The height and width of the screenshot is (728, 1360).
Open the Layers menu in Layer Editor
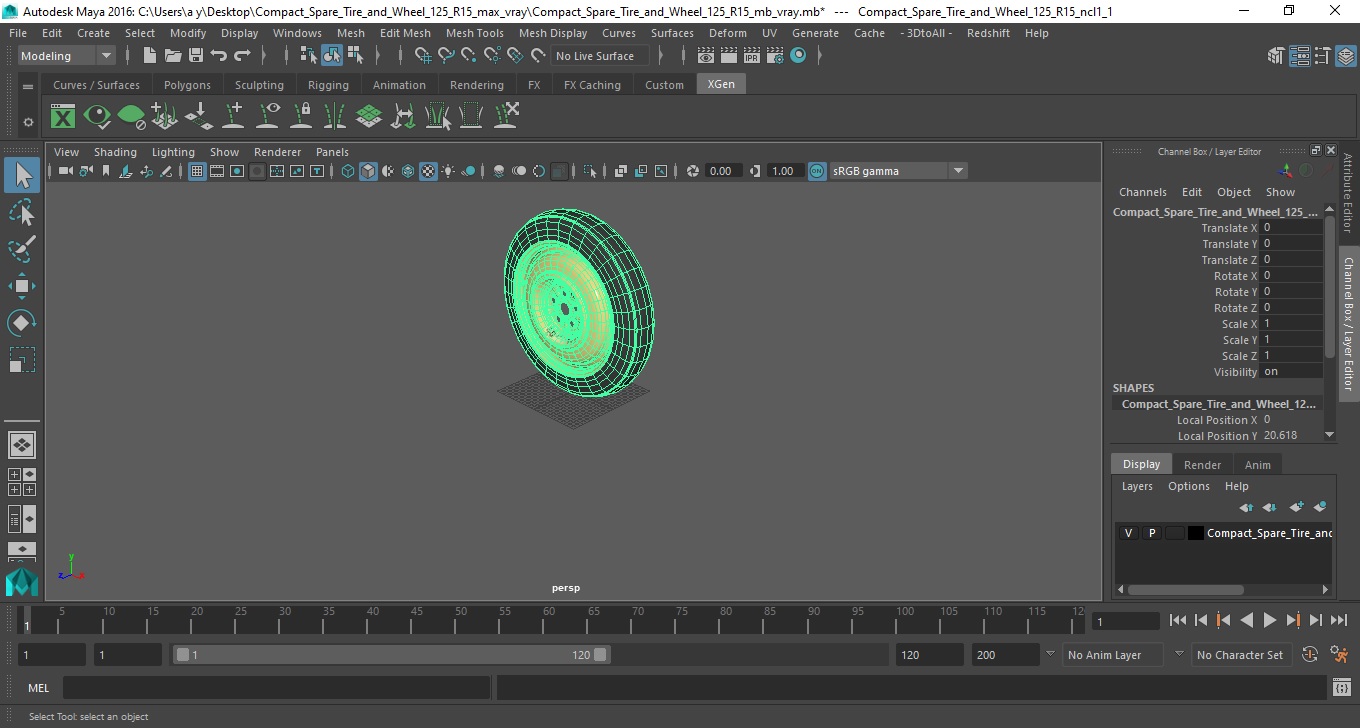[1137, 486]
